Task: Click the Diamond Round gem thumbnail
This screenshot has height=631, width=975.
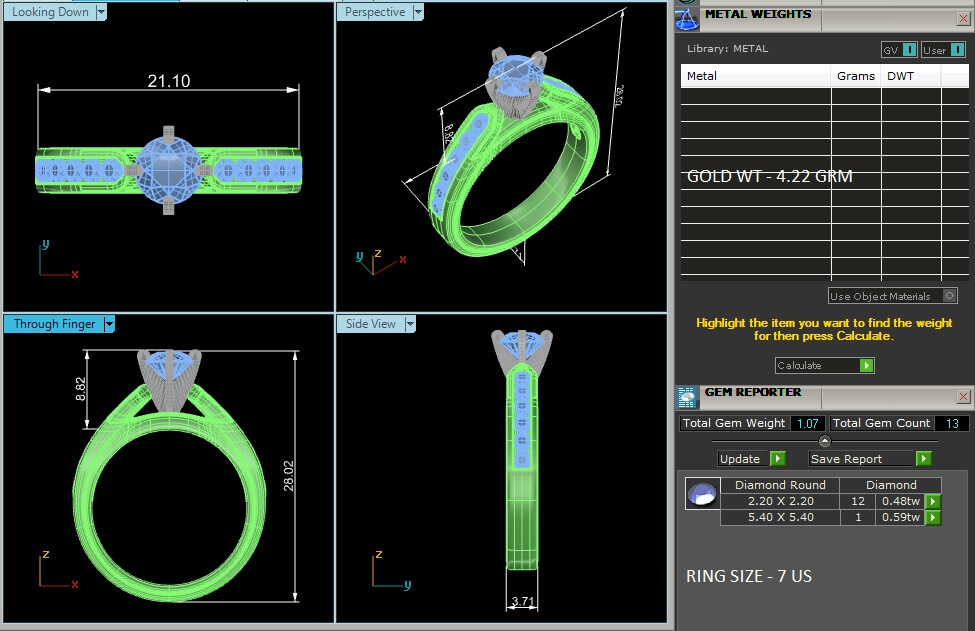Action: point(702,493)
